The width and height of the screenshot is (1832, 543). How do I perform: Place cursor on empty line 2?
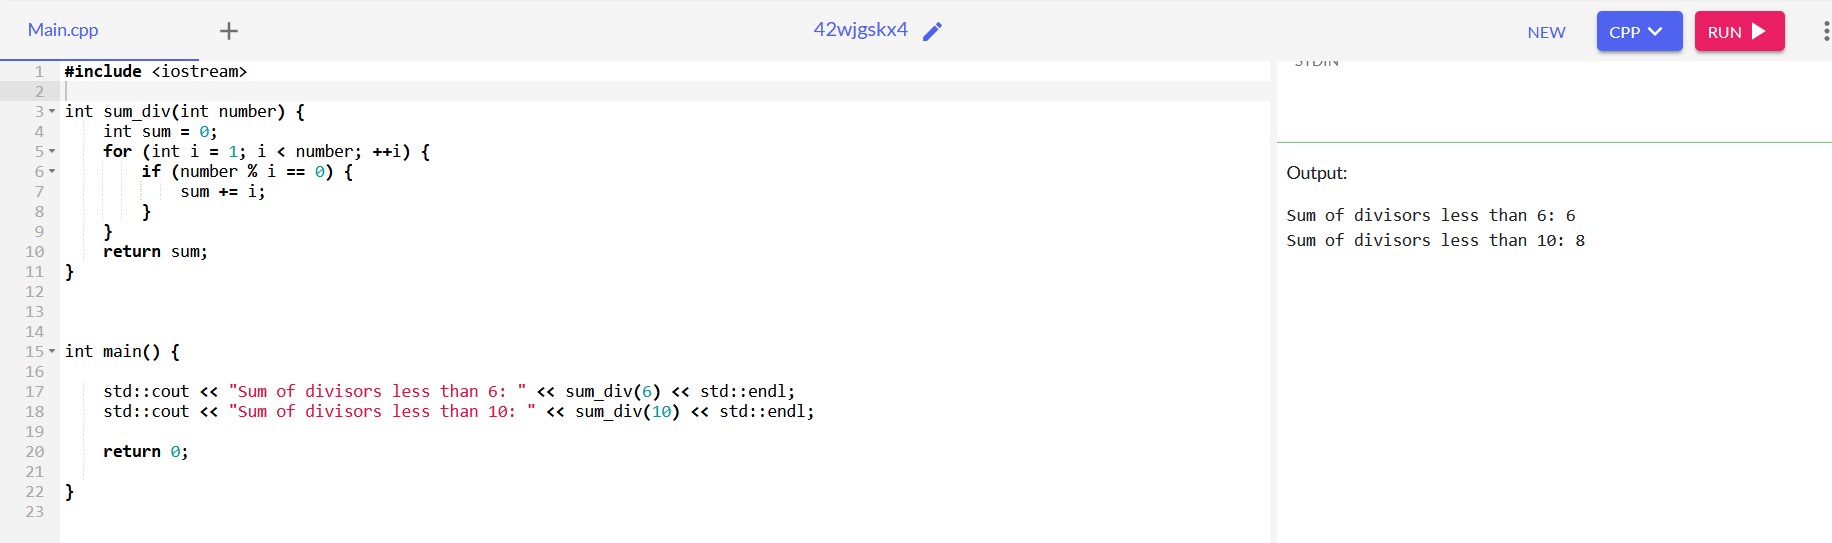tap(665, 91)
